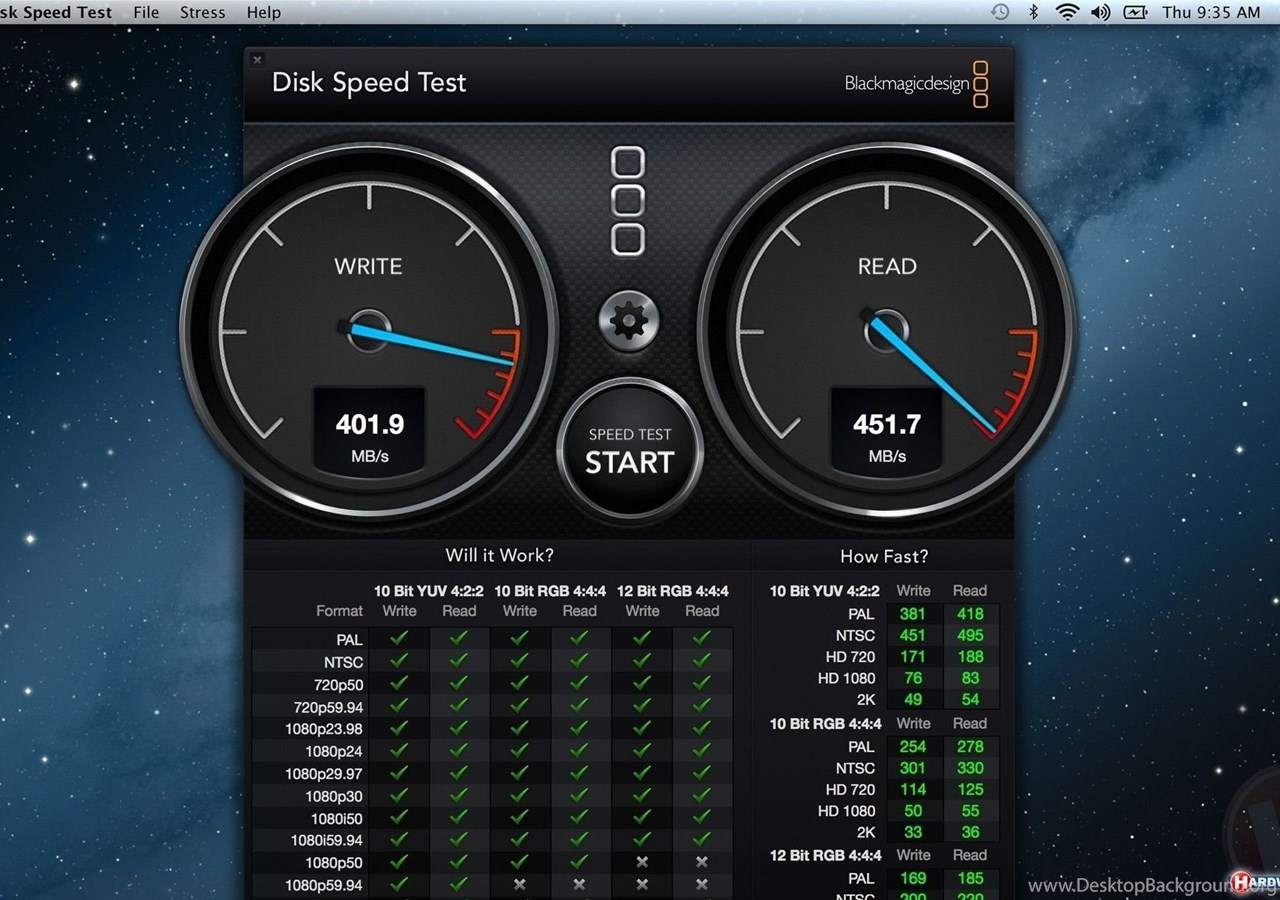The image size is (1280, 900).
Task: Click the "How Fast?" heading
Action: (884, 556)
